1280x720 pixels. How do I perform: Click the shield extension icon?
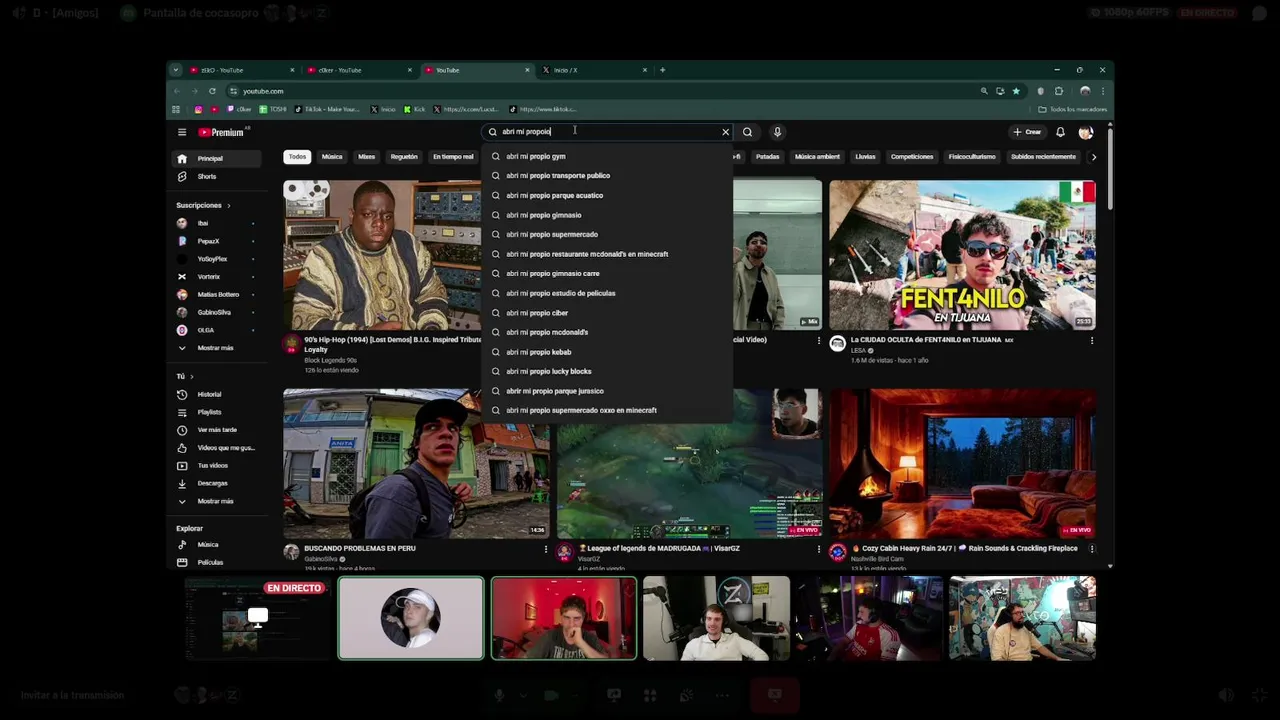(x=1041, y=91)
